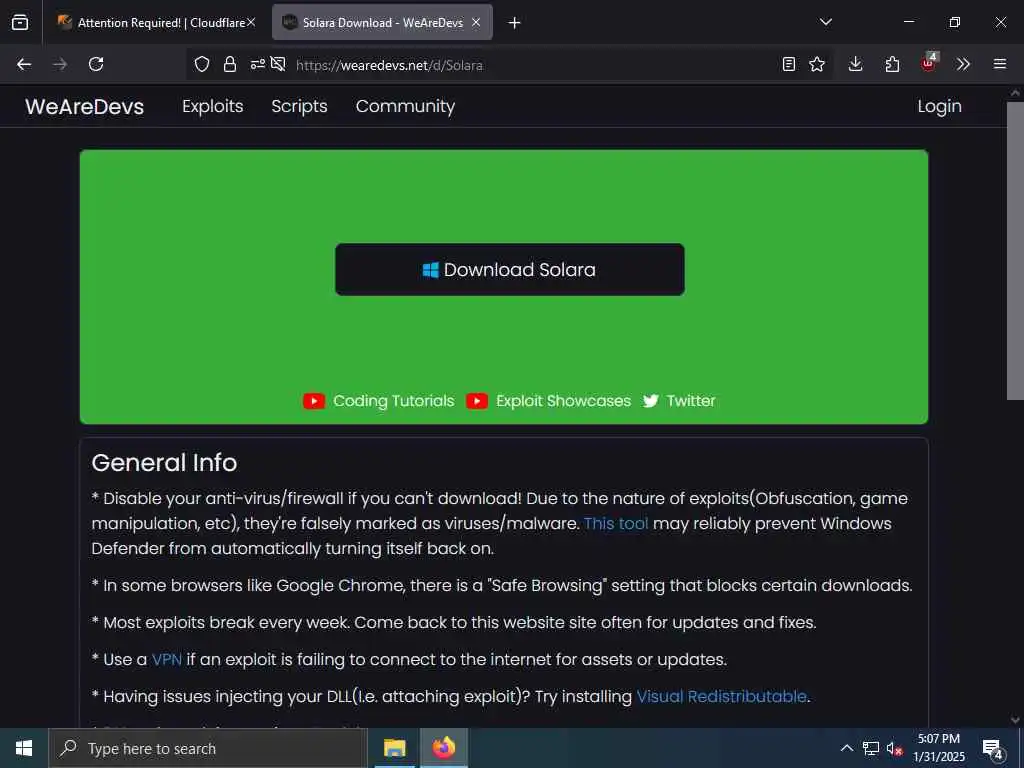Close the Cloudflare tab
Viewport: 1024px width, 768px height.
(x=251, y=22)
